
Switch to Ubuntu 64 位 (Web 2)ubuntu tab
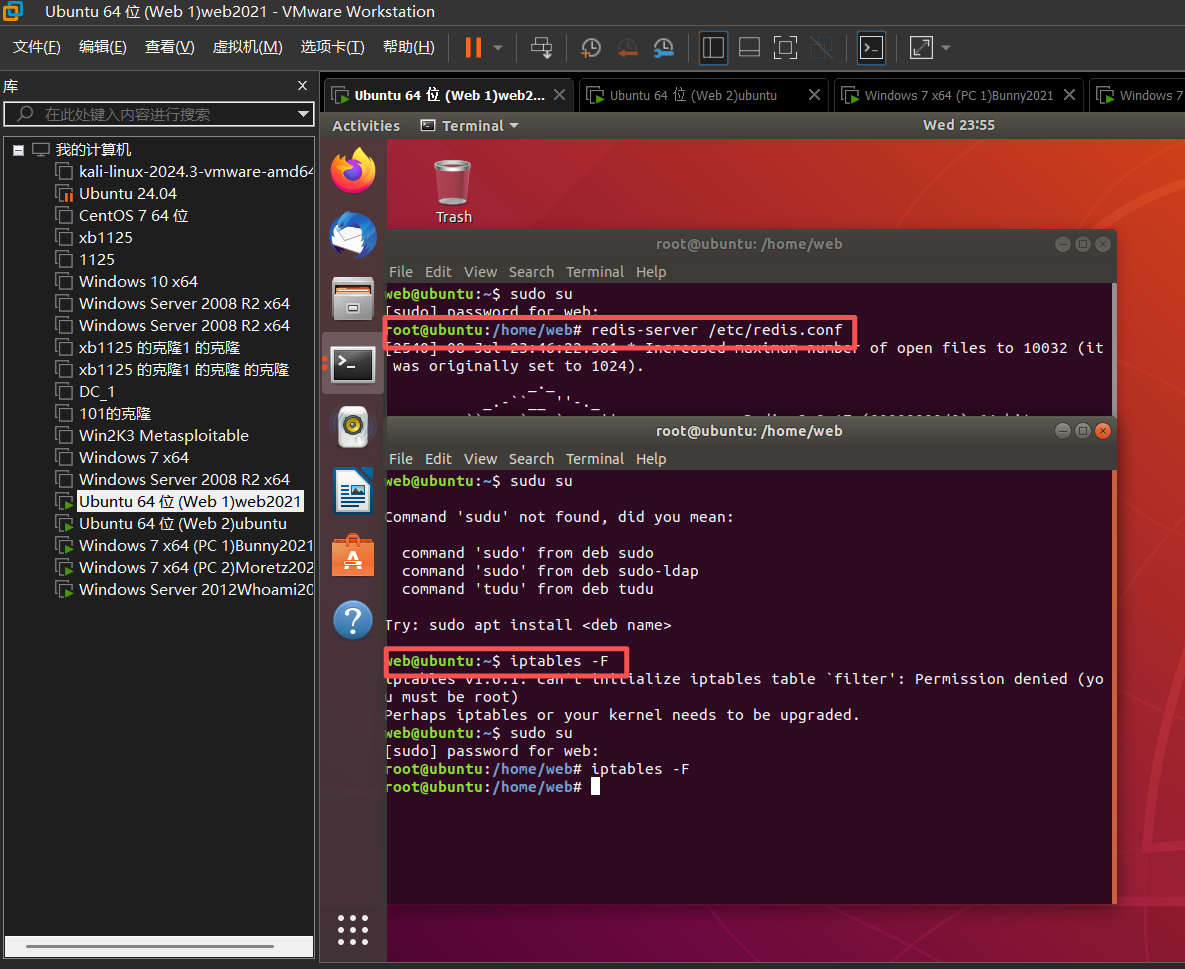[693, 95]
